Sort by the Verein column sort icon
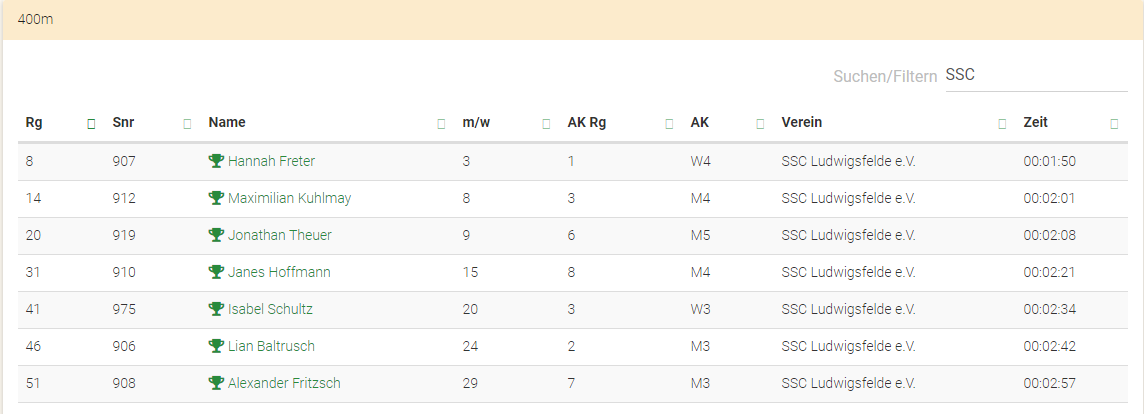 (x=1002, y=124)
